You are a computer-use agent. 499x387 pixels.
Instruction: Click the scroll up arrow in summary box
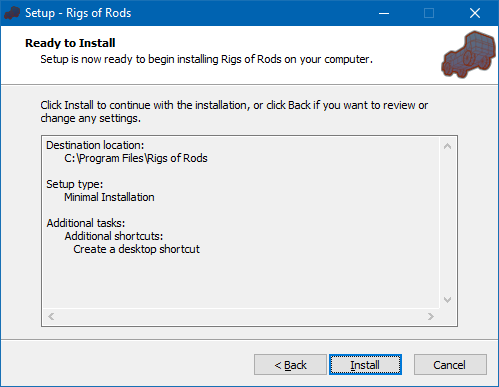[448, 146]
